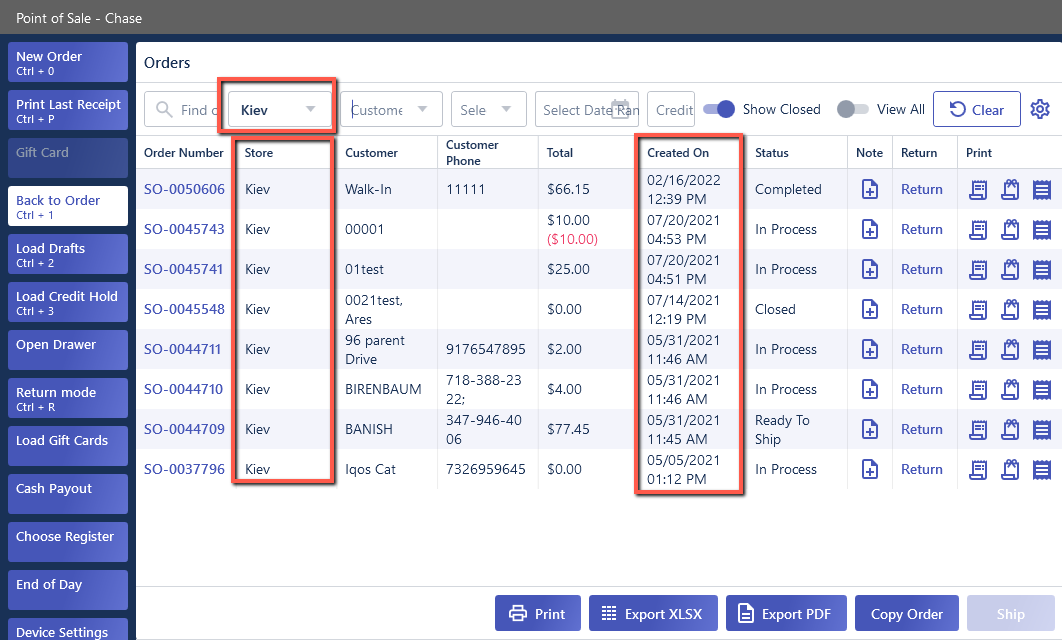Add a note to order SO-0045741

point(870,270)
